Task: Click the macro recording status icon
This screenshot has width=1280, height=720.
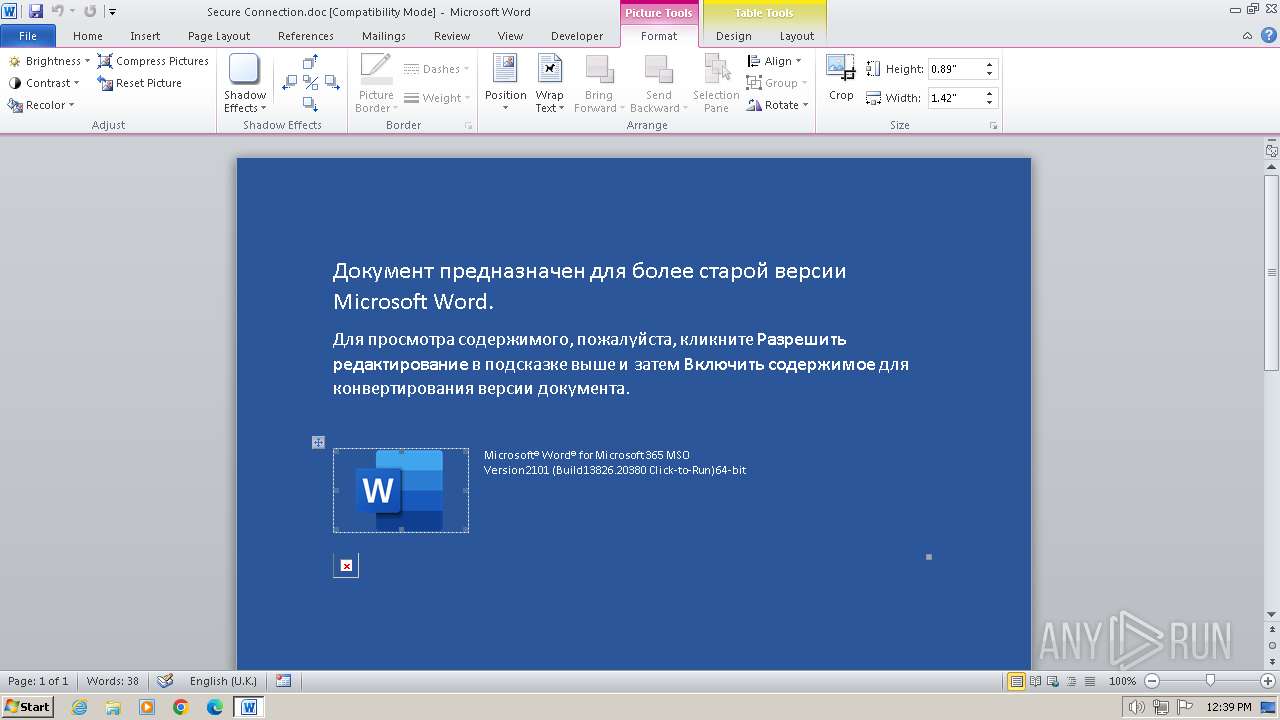Action: tap(283, 681)
